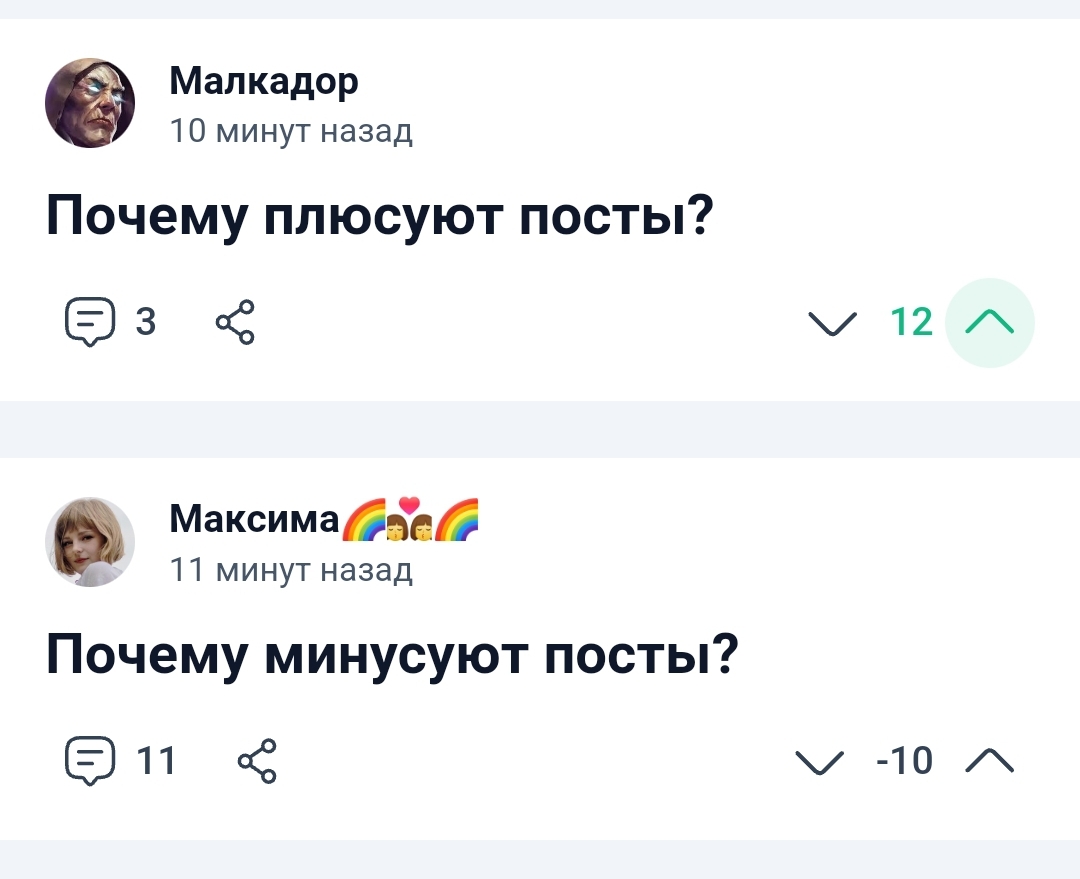
Task: Click the username Максима with rainbow emojis
Action: [324, 519]
